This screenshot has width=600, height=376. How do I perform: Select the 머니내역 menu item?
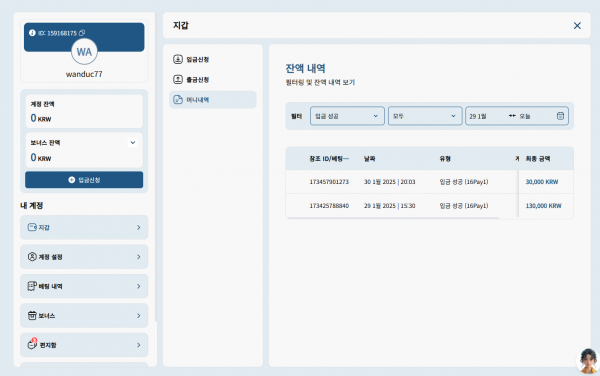[x=213, y=100]
